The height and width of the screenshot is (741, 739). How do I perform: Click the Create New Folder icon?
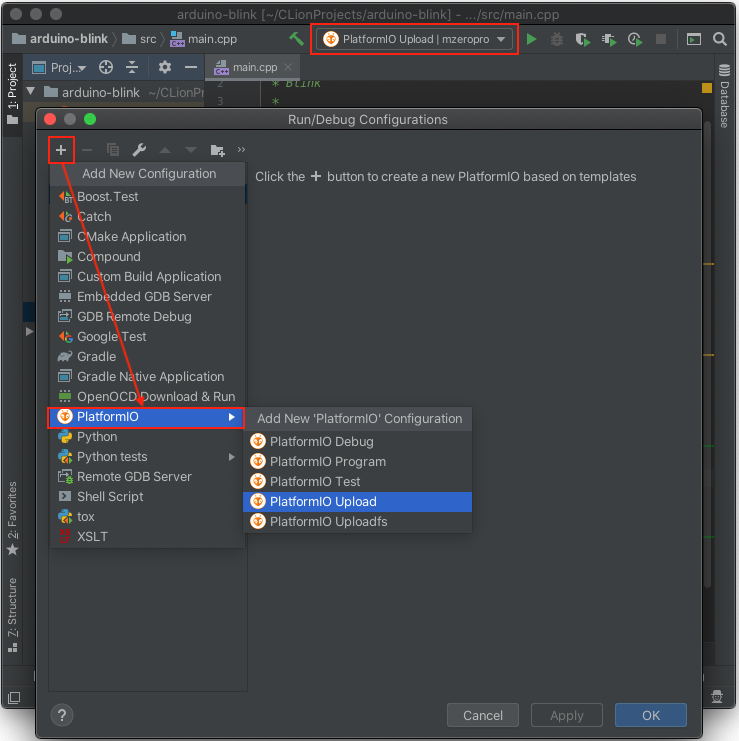pos(217,150)
